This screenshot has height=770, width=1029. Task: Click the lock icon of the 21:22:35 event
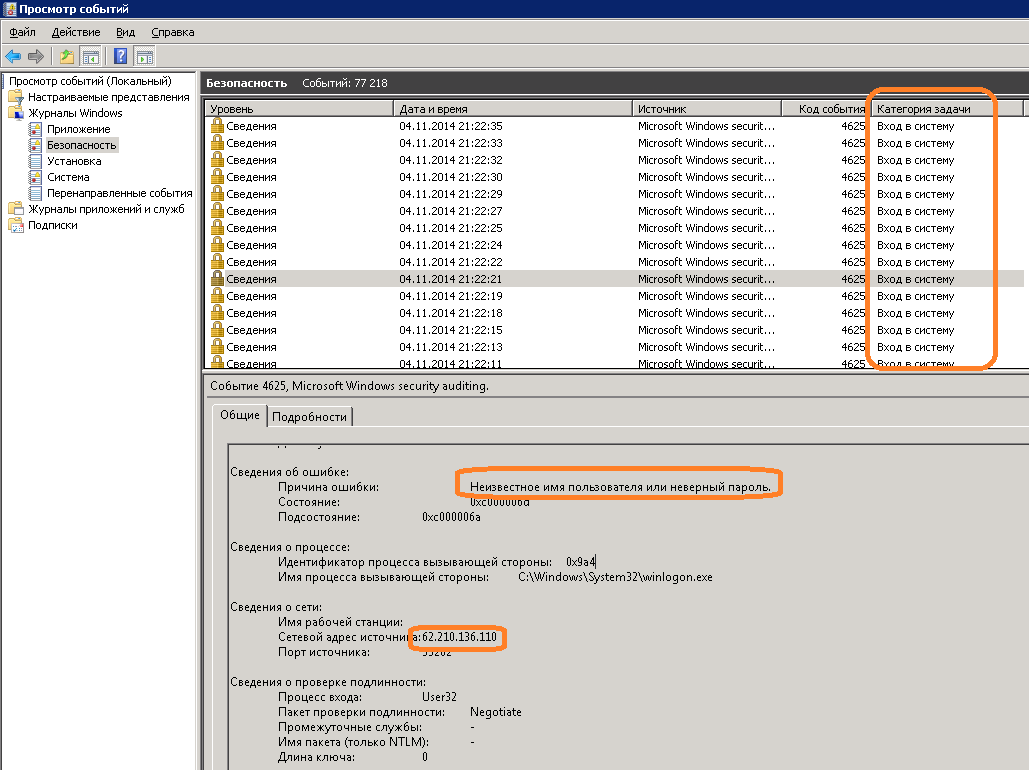pos(217,125)
